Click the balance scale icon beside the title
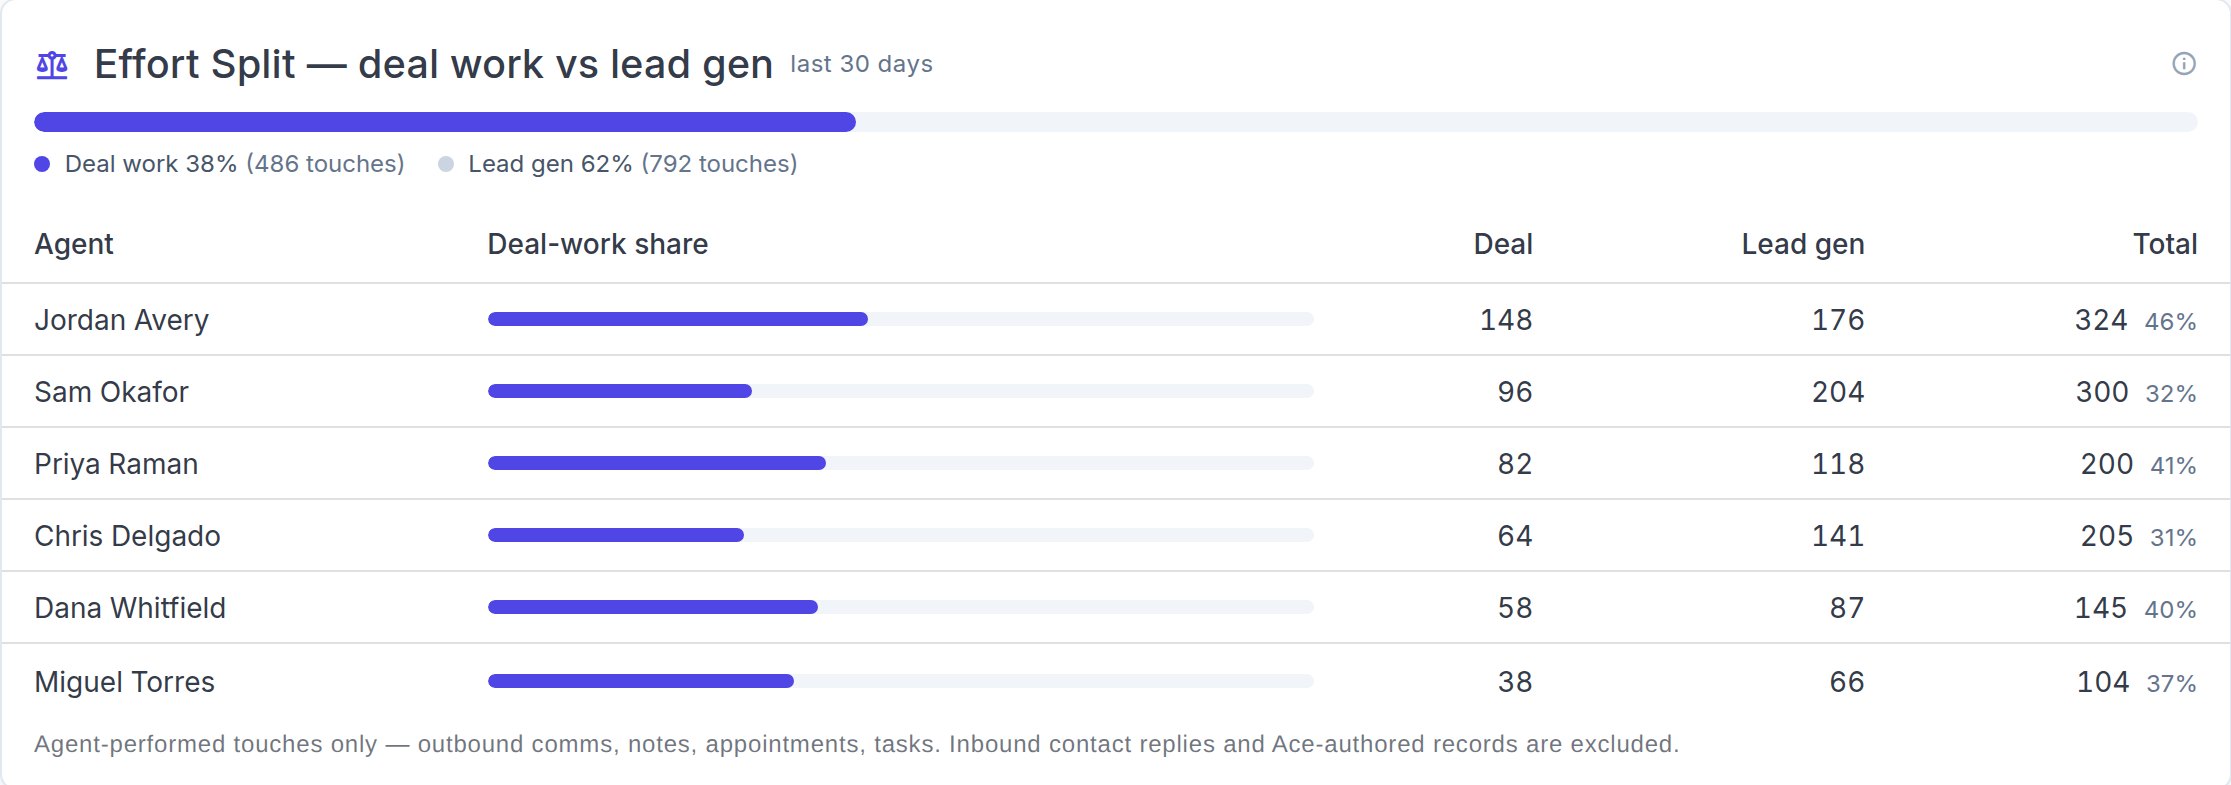This screenshot has width=2231, height=785. 52,65
